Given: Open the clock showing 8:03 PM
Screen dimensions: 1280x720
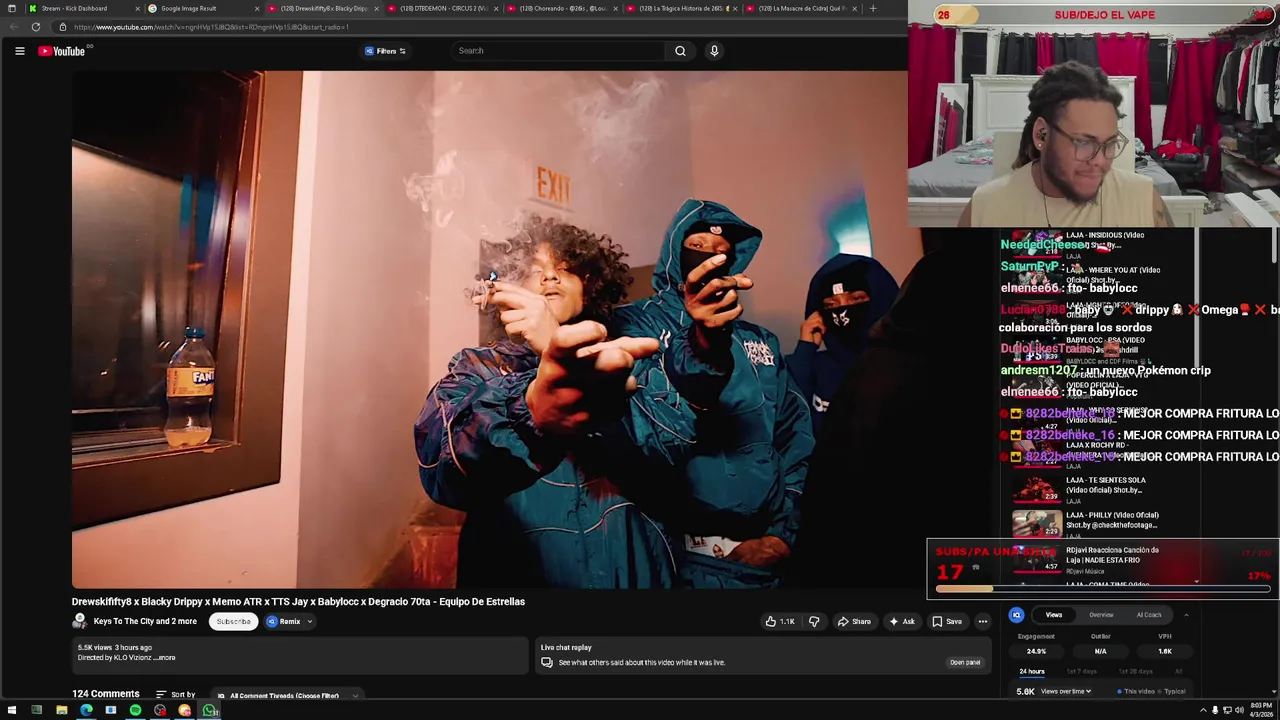Looking at the screenshot, I should pyautogui.click(x=1261, y=710).
